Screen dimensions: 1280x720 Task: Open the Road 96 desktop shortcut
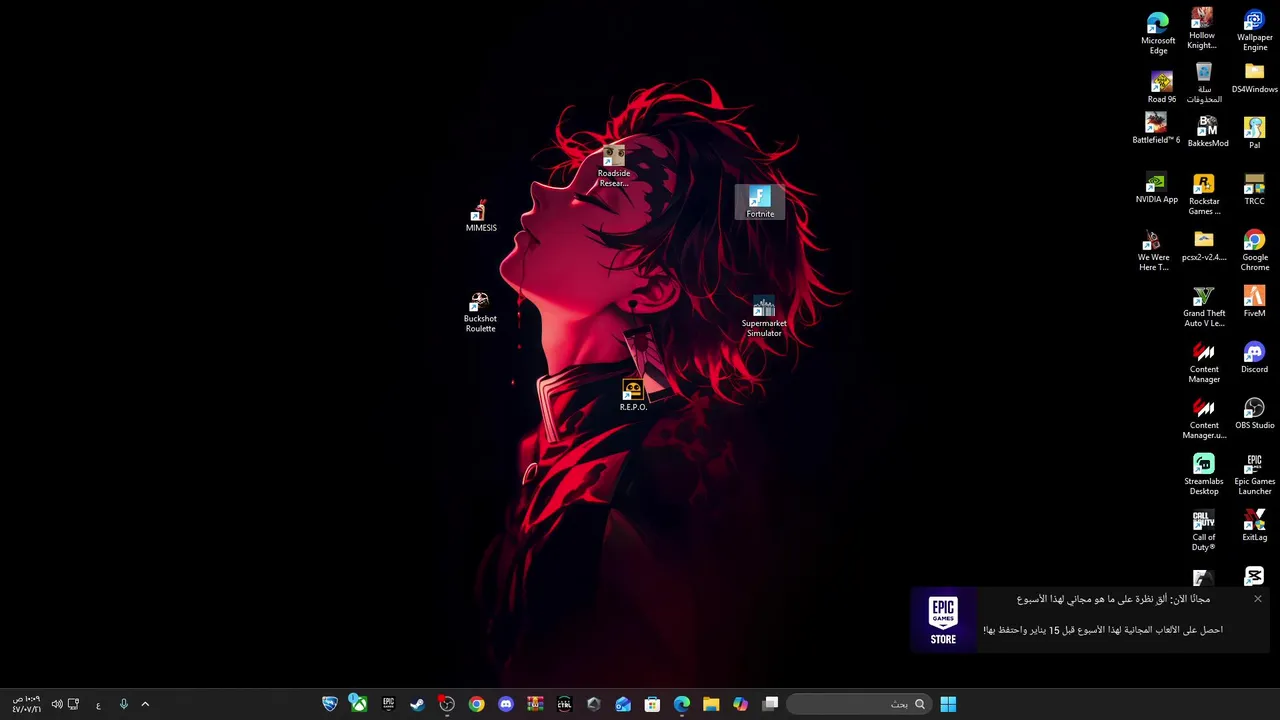pyautogui.click(x=1161, y=87)
